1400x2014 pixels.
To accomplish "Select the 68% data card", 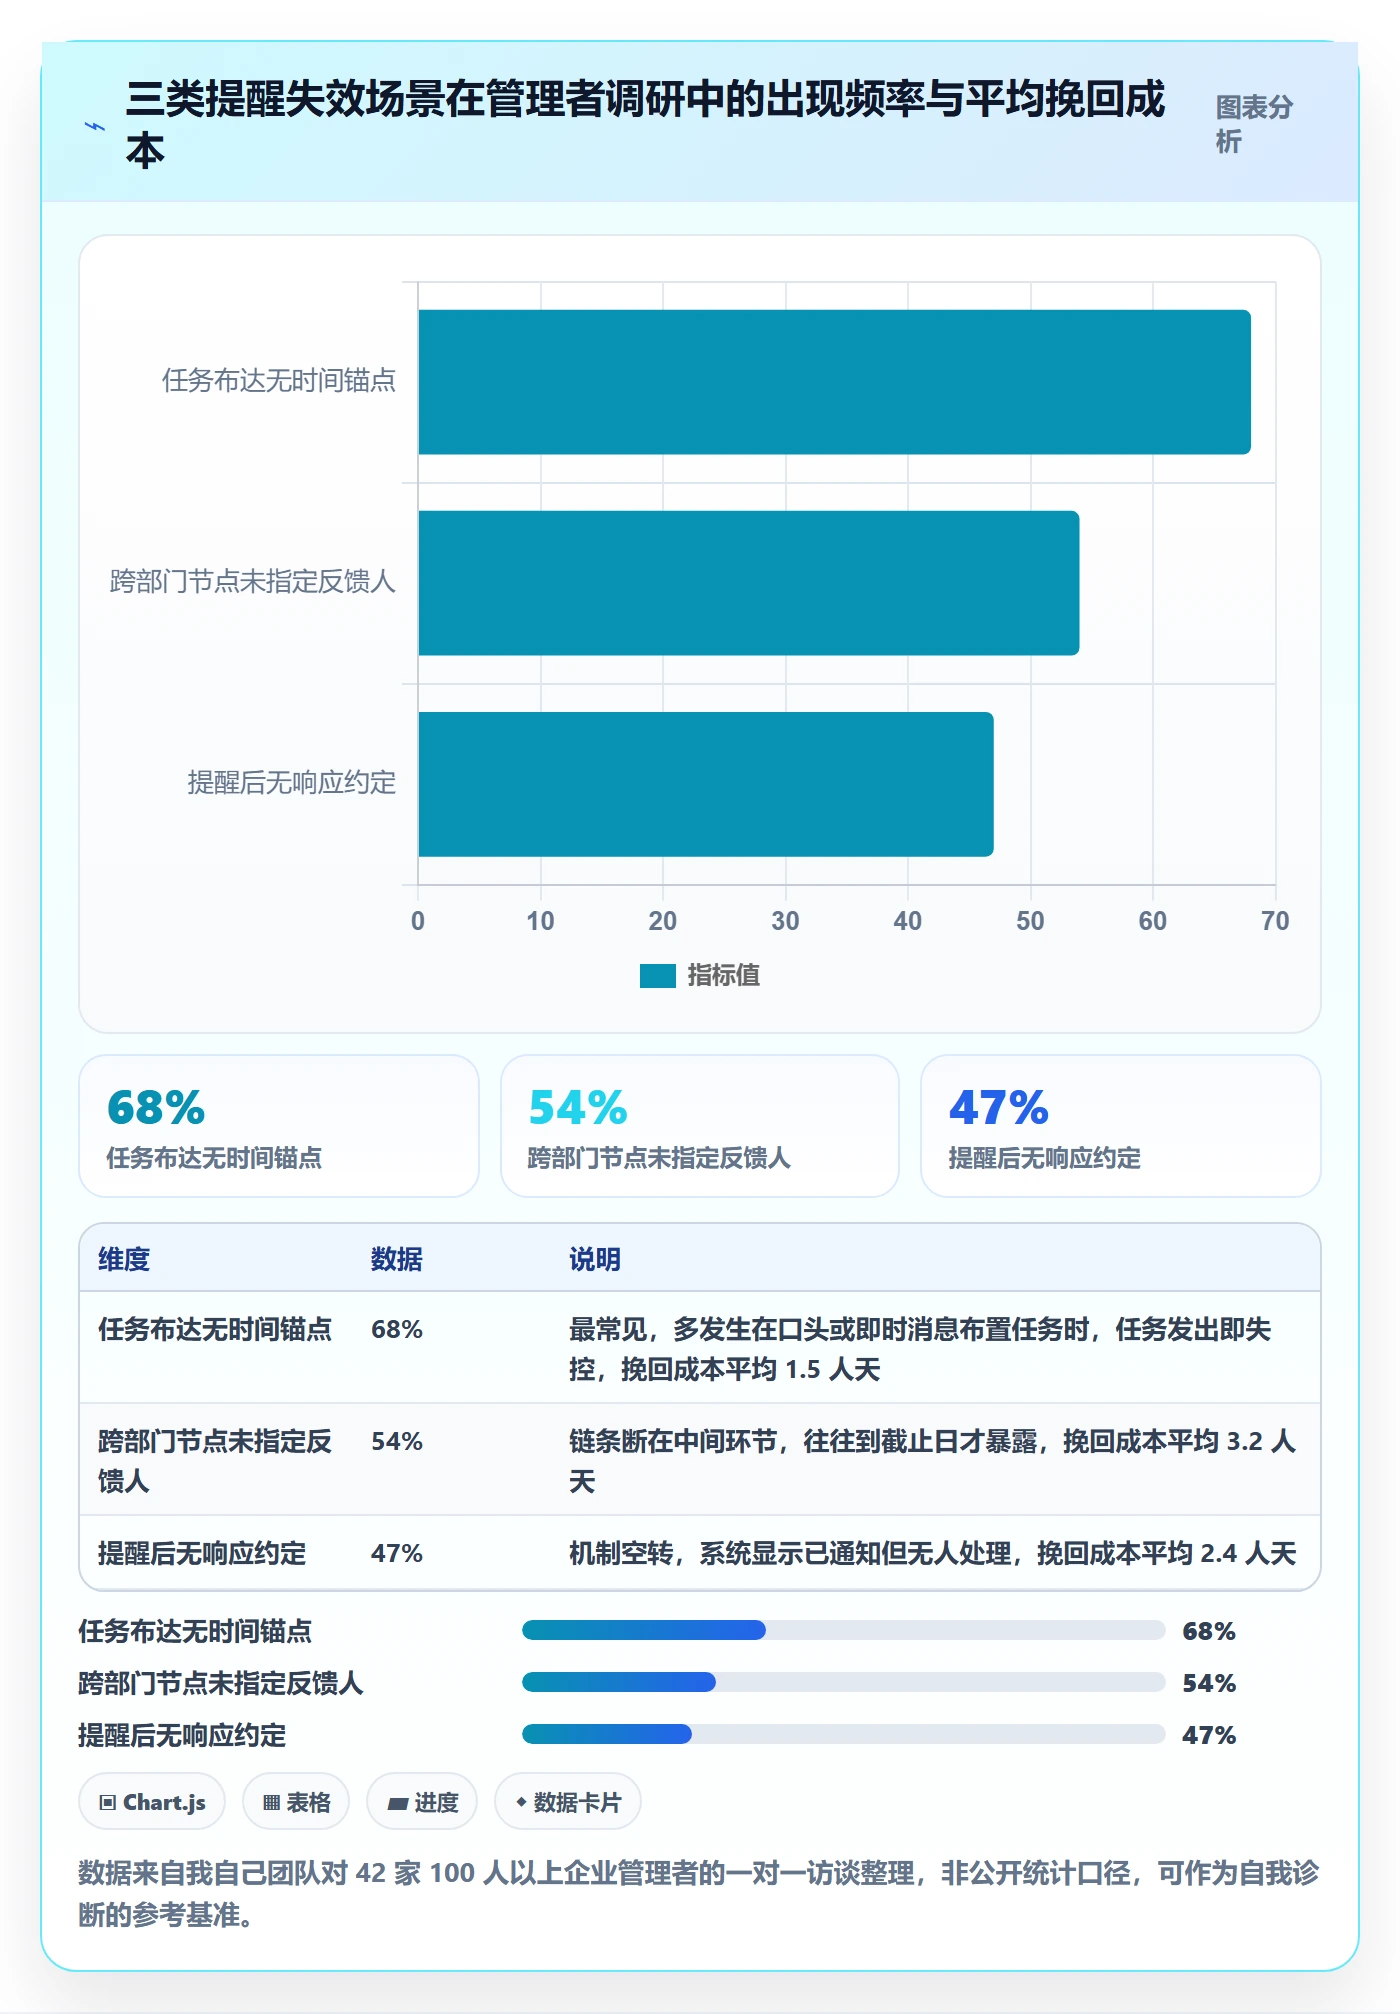I will (279, 1126).
